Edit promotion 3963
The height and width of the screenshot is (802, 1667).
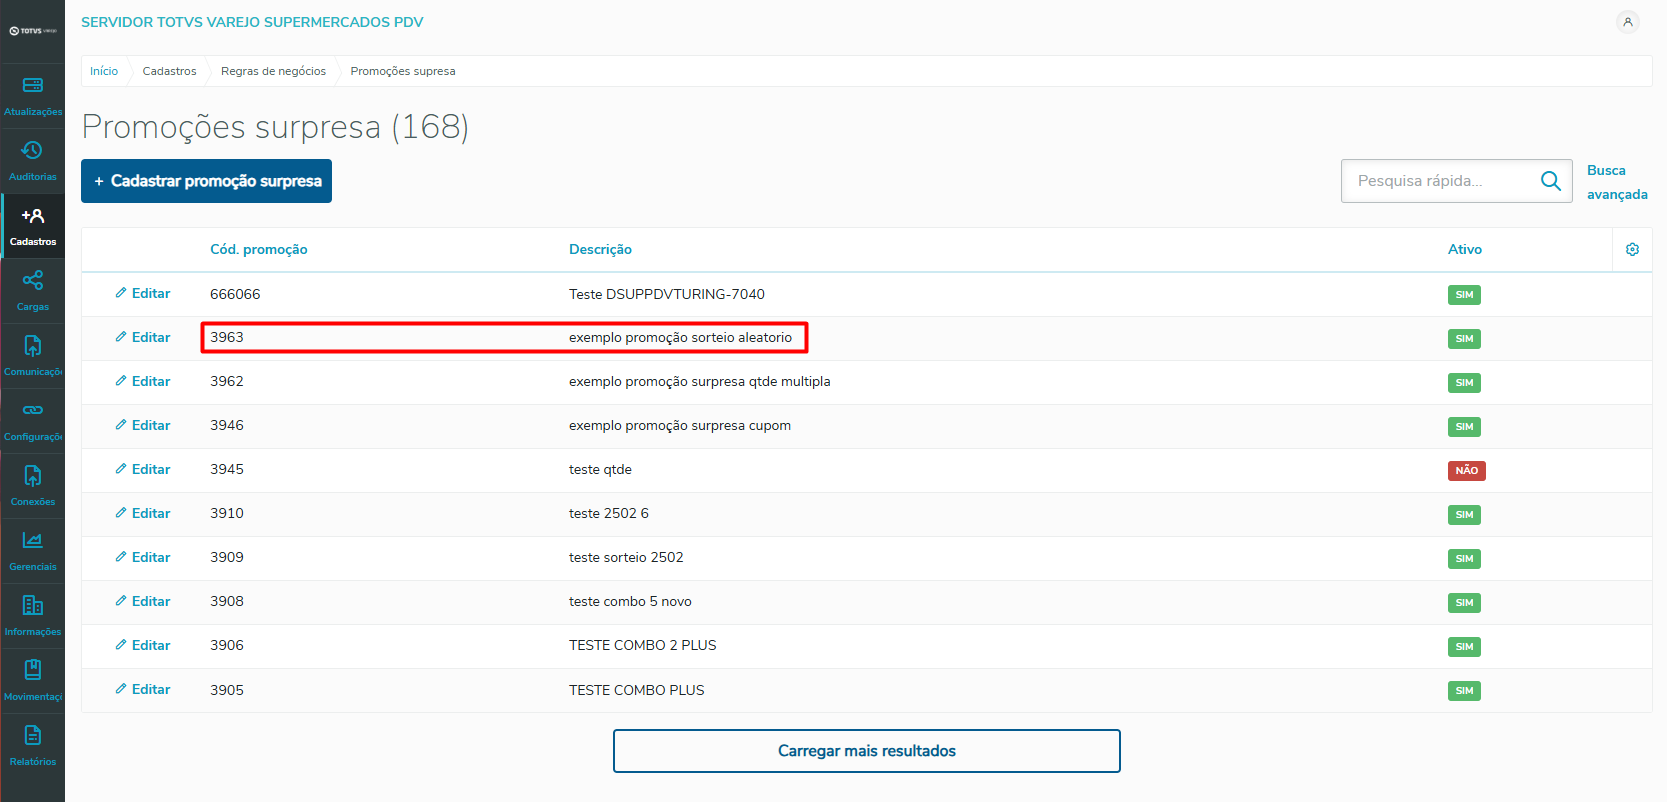143,338
